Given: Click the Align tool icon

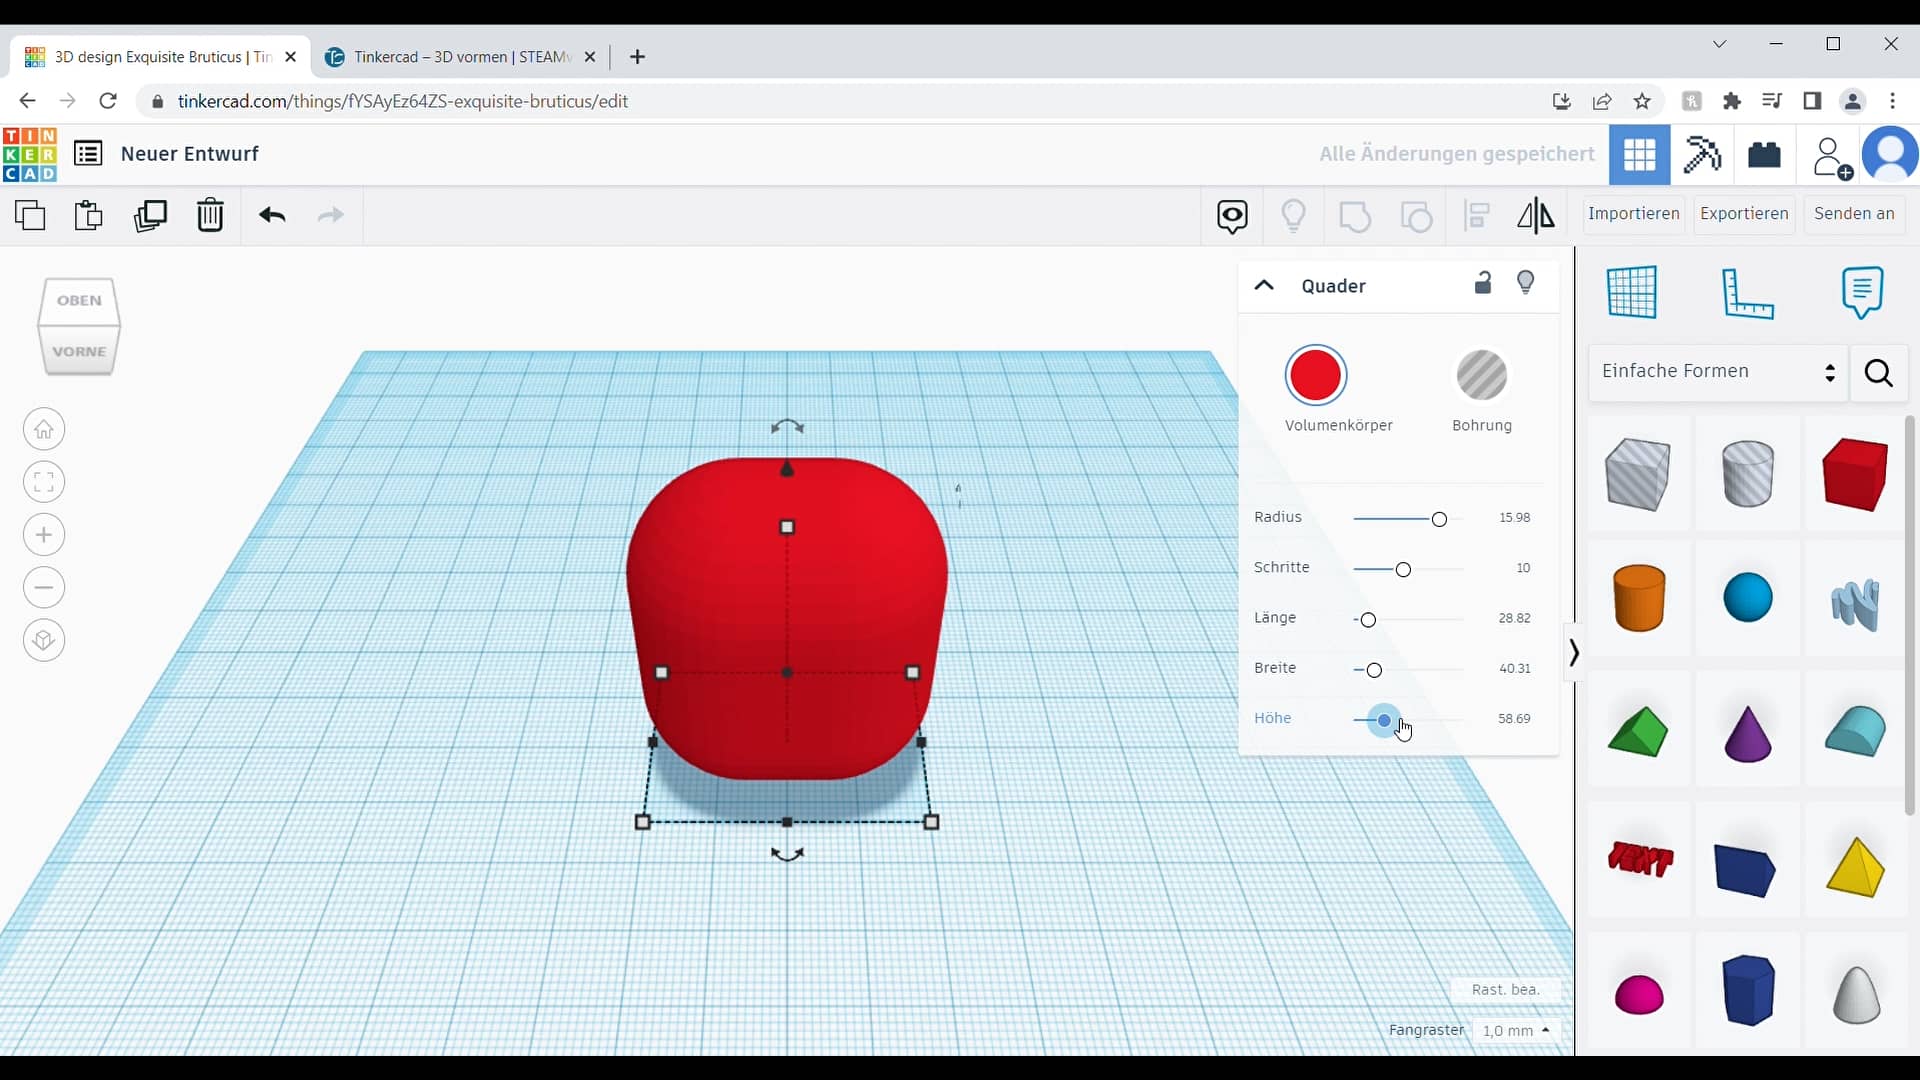Looking at the screenshot, I should [x=1477, y=216].
